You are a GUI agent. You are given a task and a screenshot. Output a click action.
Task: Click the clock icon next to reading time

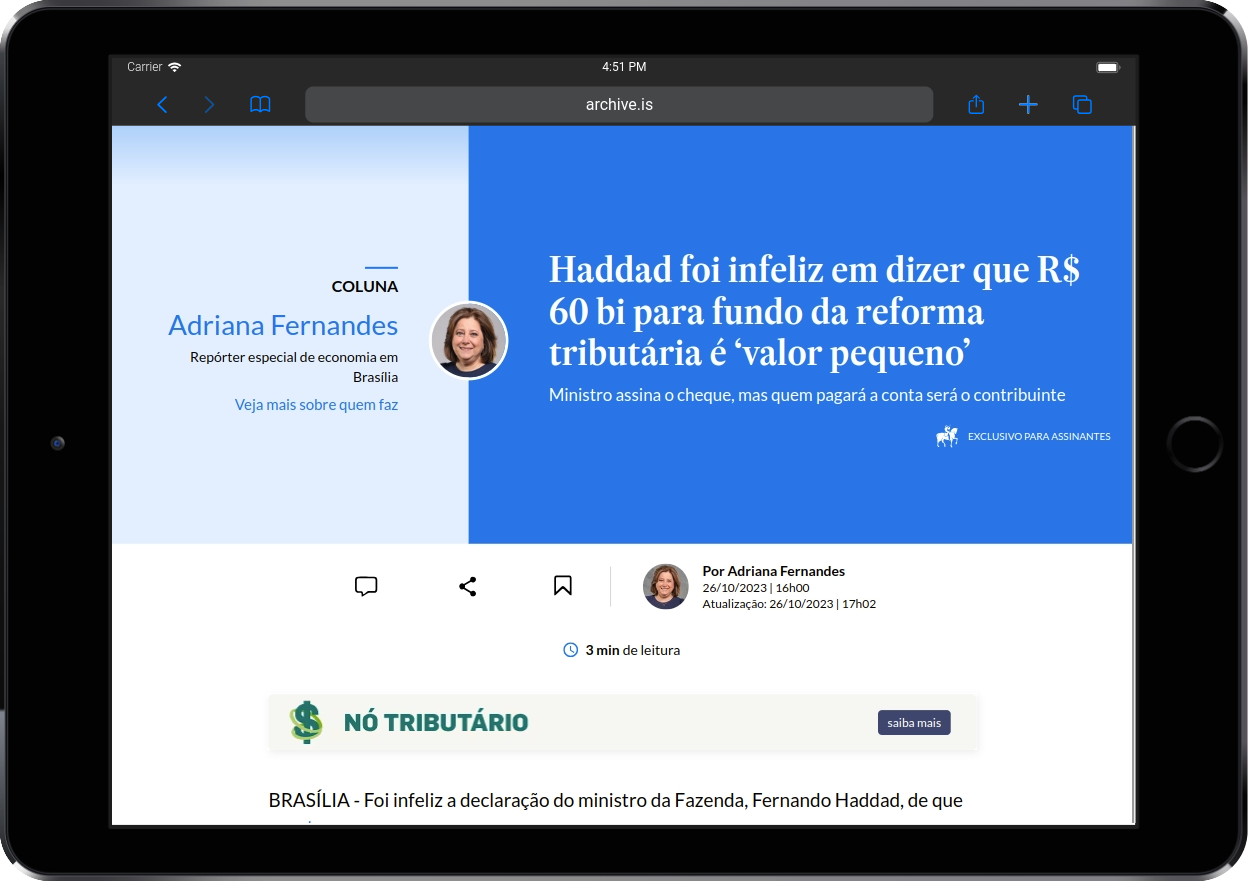(x=570, y=649)
